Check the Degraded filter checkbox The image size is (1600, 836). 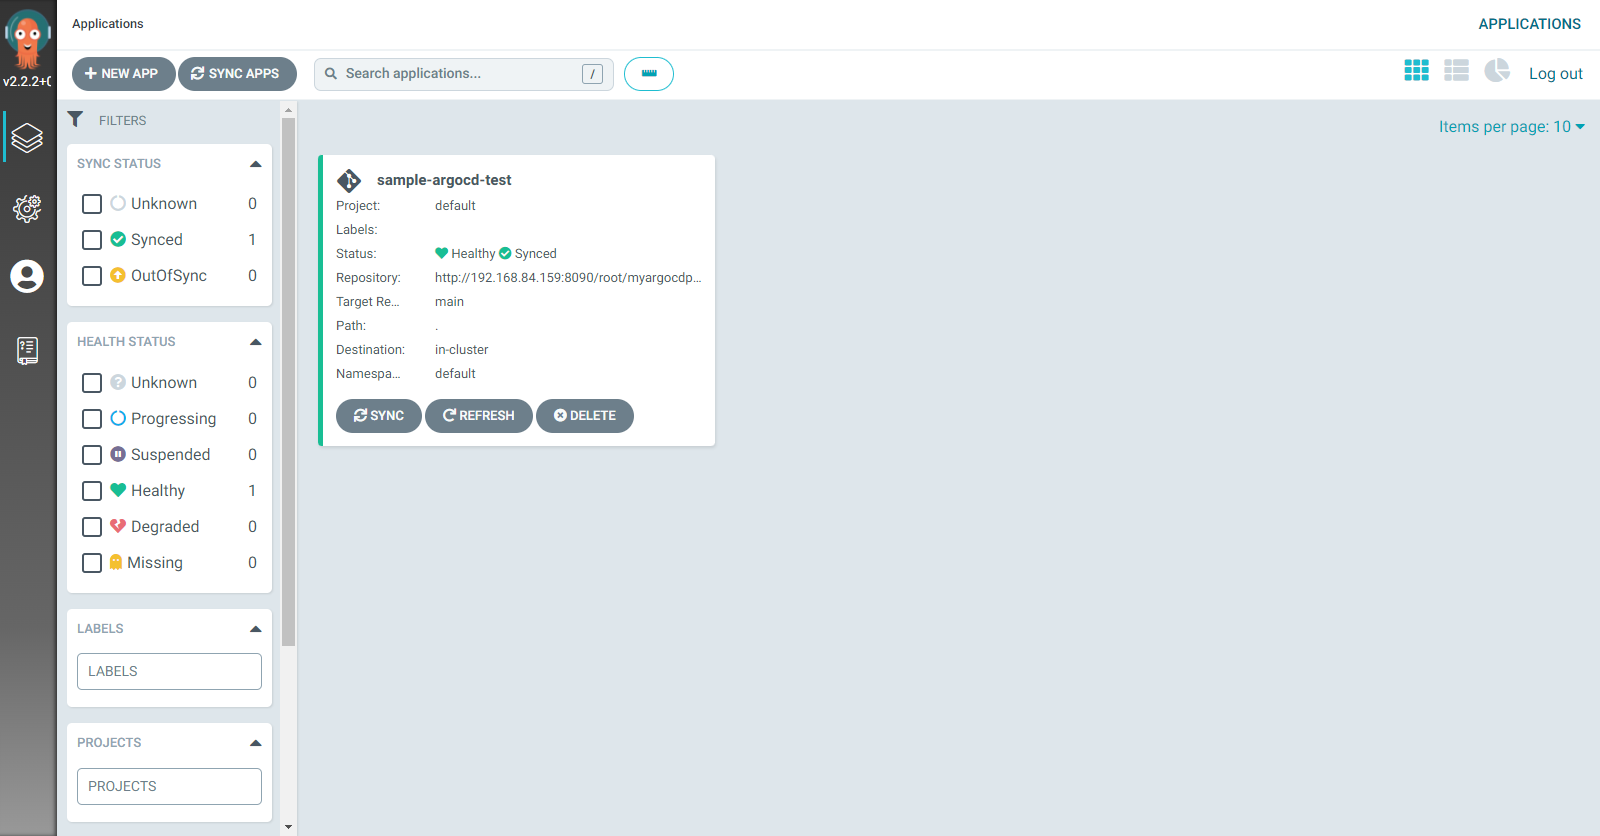pos(92,527)
